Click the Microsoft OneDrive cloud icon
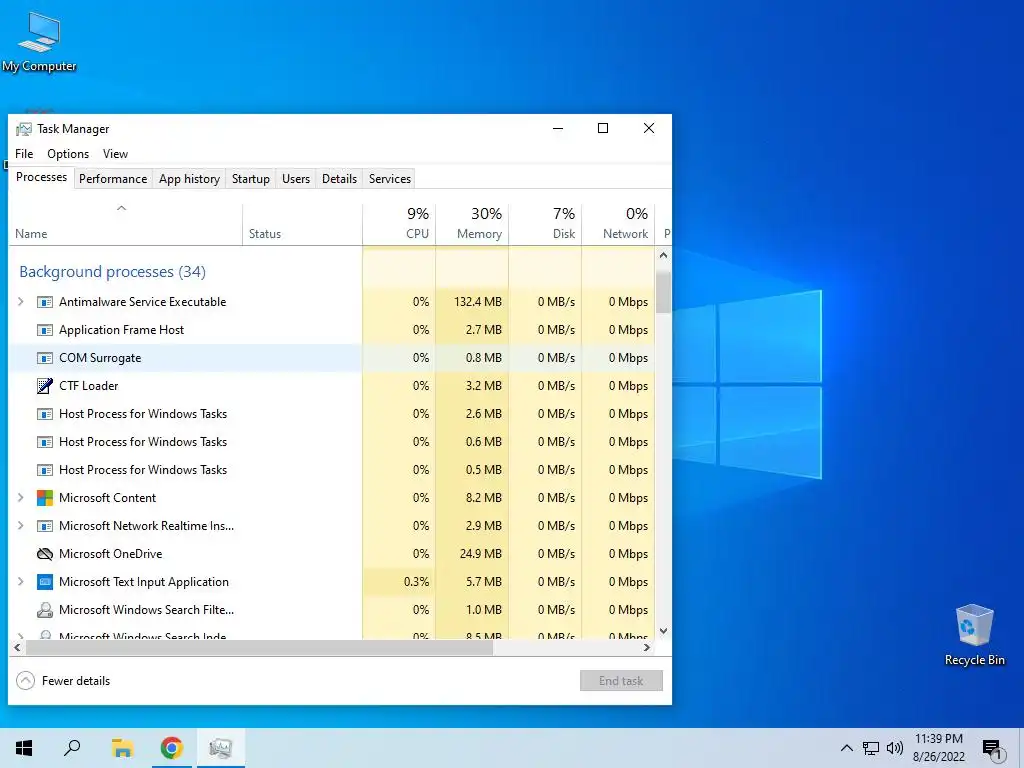 tap(44, 554)
